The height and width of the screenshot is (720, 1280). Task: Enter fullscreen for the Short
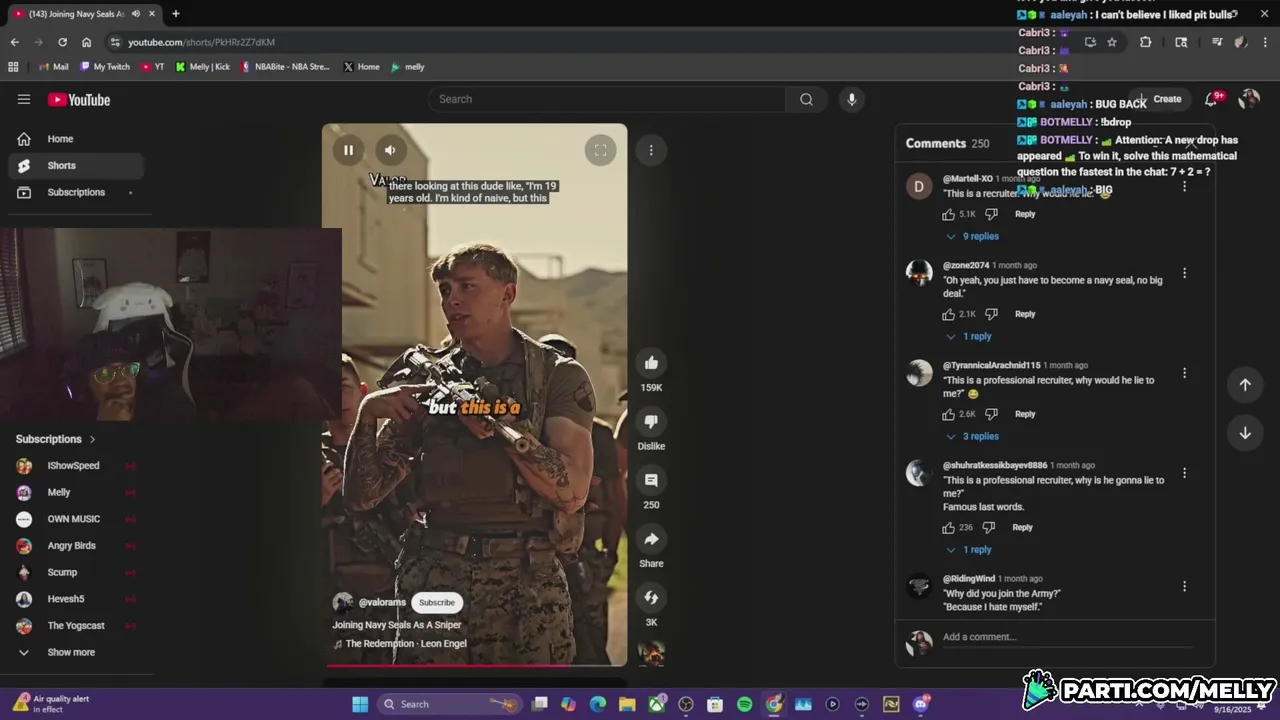600,150
